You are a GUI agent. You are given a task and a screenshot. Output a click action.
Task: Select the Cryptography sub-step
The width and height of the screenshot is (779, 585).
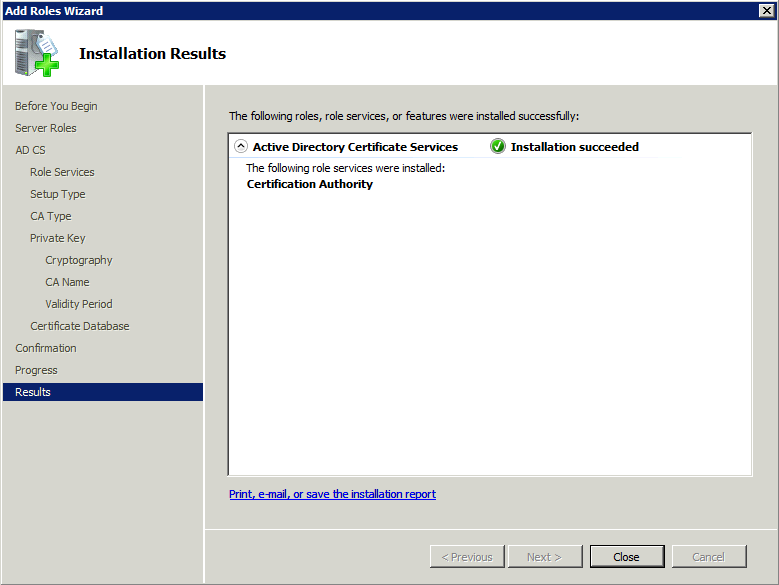click(79, 260)
